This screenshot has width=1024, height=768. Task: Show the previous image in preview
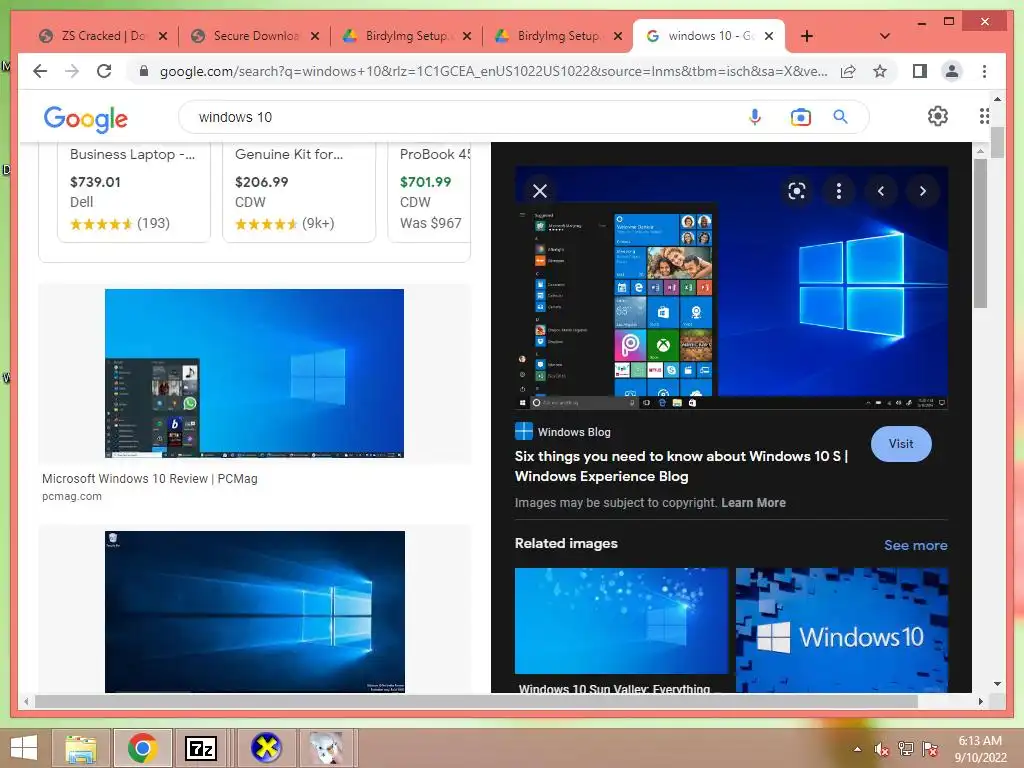pos(880,191)
